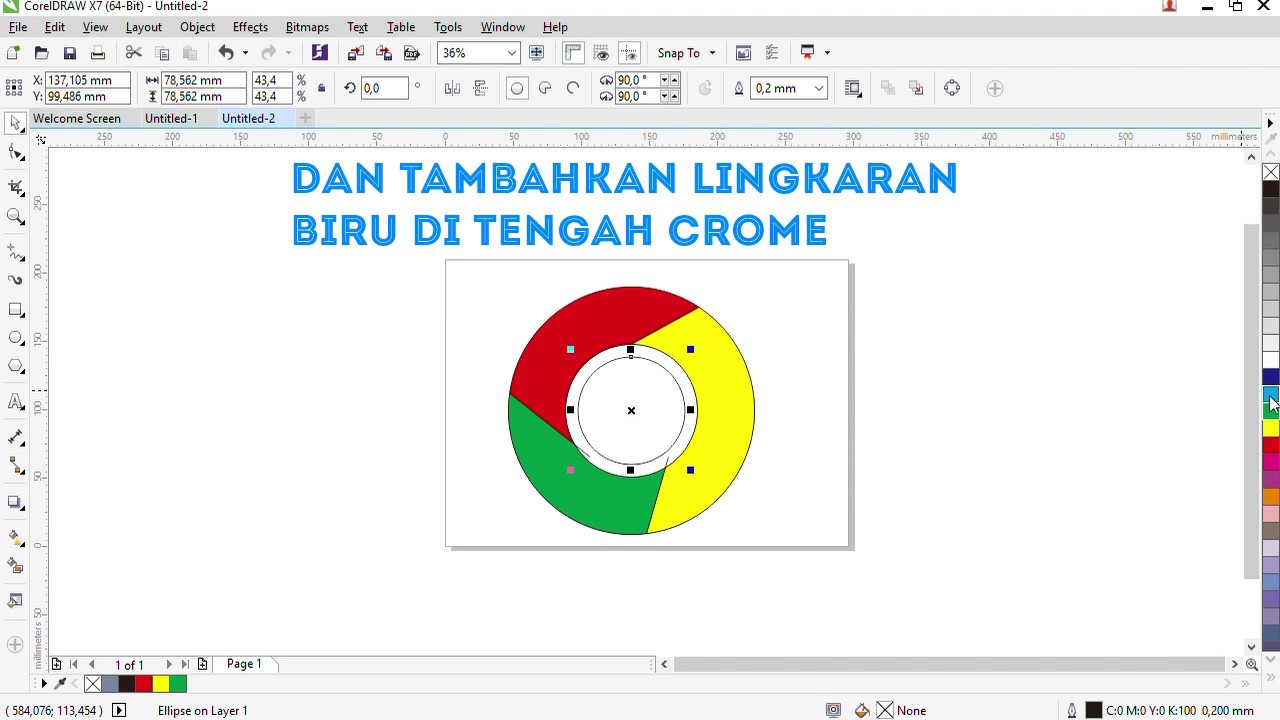The image size is (1280, 720).
Task: Switch ellipse type to Pie
Action: (545, 88)
